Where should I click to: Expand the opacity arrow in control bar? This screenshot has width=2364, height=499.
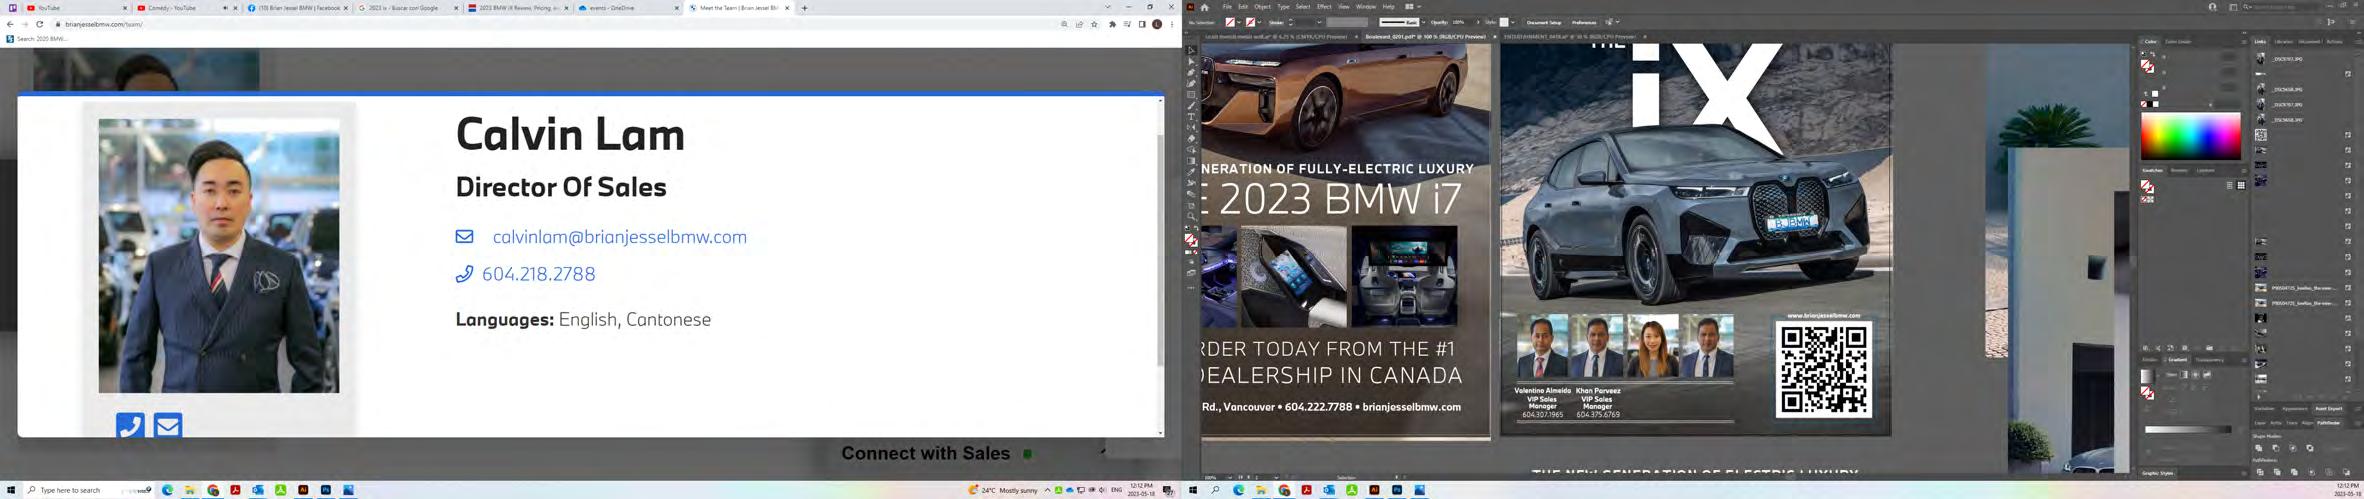pyautogui.click(x=1478, y=22)
